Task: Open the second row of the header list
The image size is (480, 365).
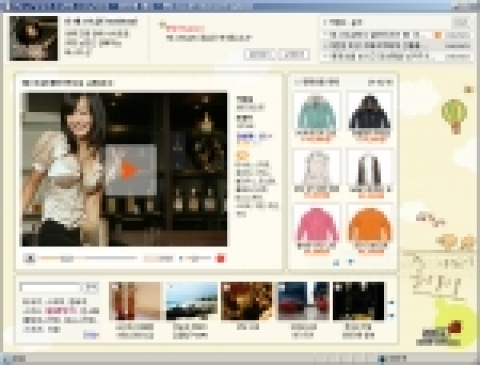Action: coord(397,45)
